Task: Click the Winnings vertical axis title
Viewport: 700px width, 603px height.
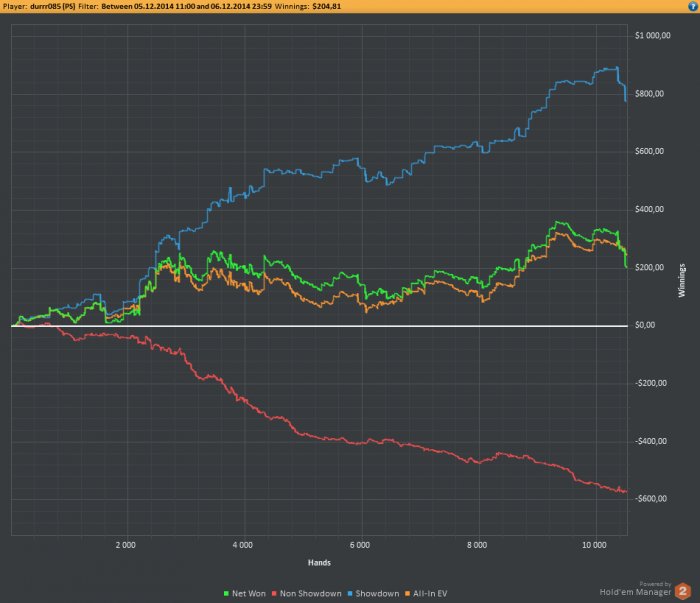Action: click(682, 280)
